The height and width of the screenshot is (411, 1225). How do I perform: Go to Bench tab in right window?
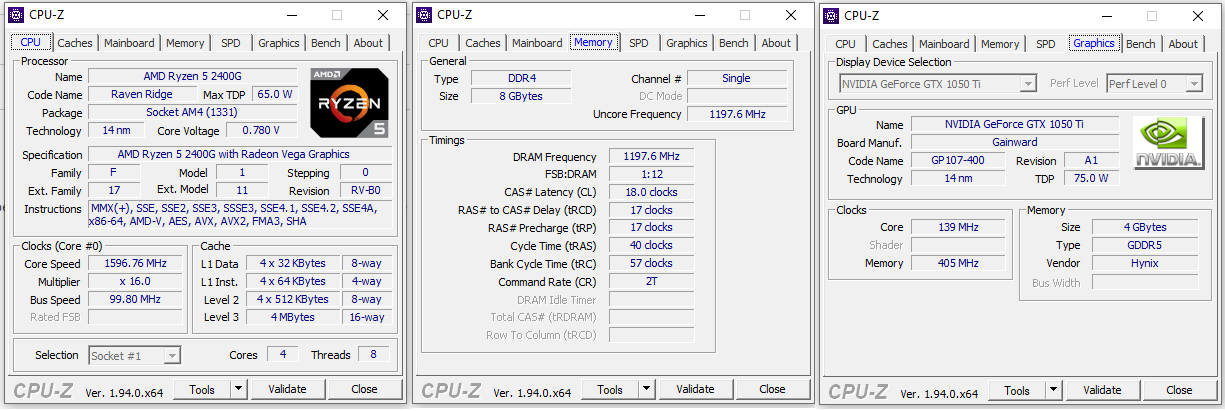click(x=1141, y=44)
